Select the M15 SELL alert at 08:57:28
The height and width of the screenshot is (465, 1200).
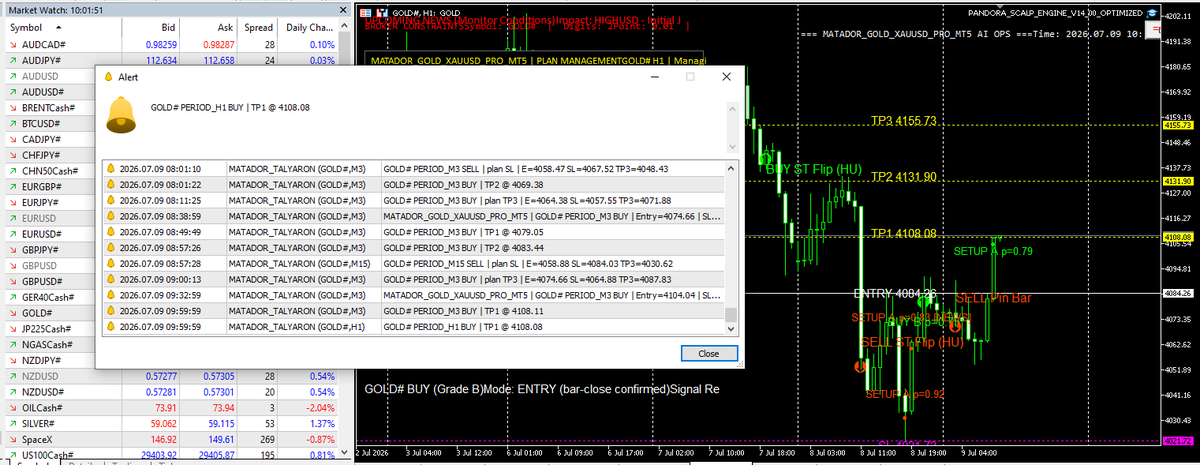coord(414,263)
